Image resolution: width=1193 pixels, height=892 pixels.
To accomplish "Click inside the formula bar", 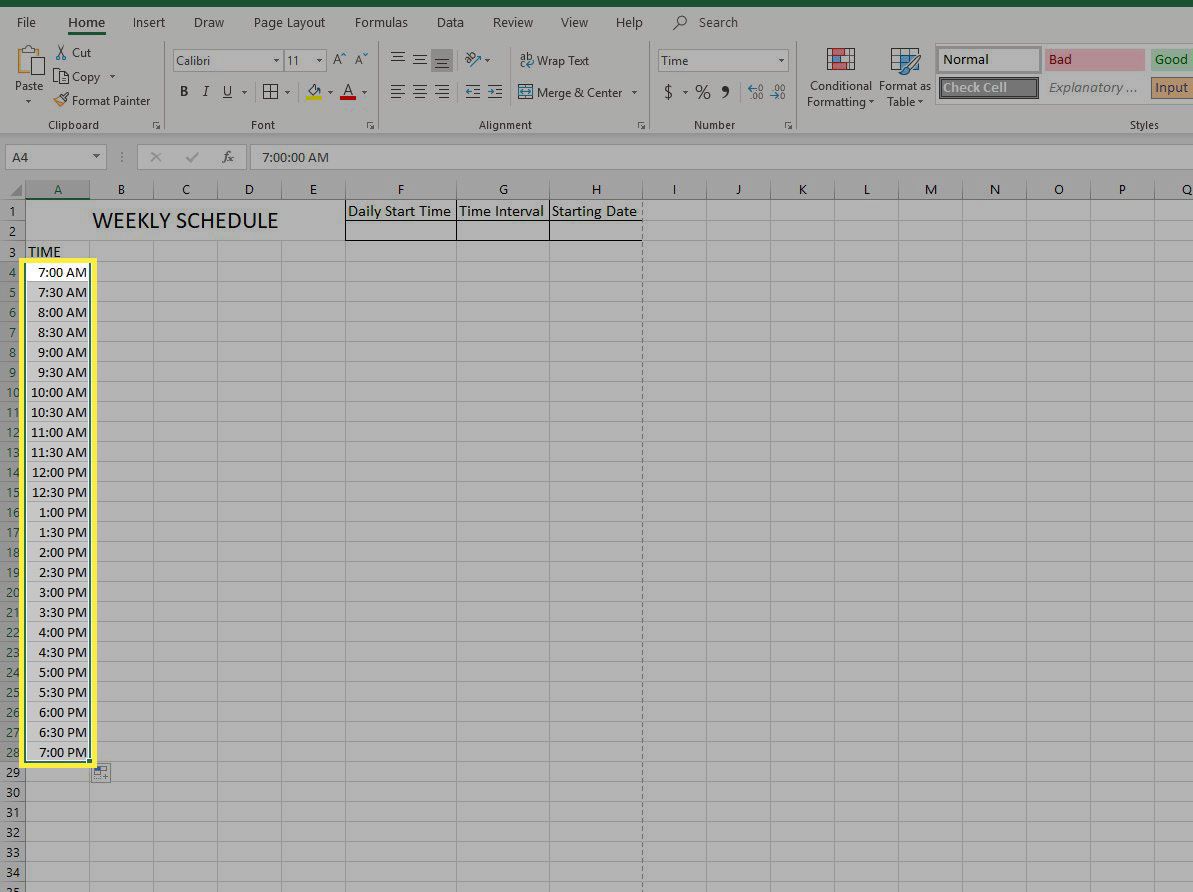I will click(x=400, y=157).
